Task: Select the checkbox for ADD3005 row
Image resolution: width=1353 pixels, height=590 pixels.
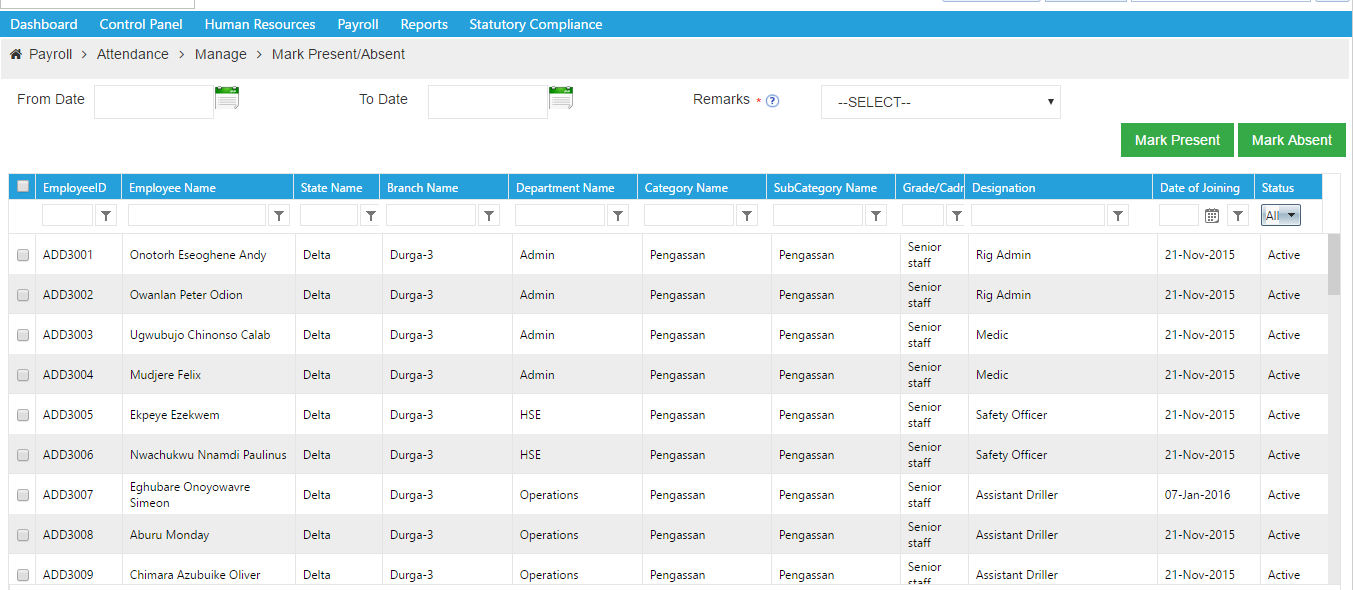Action: tap(23, 415)
